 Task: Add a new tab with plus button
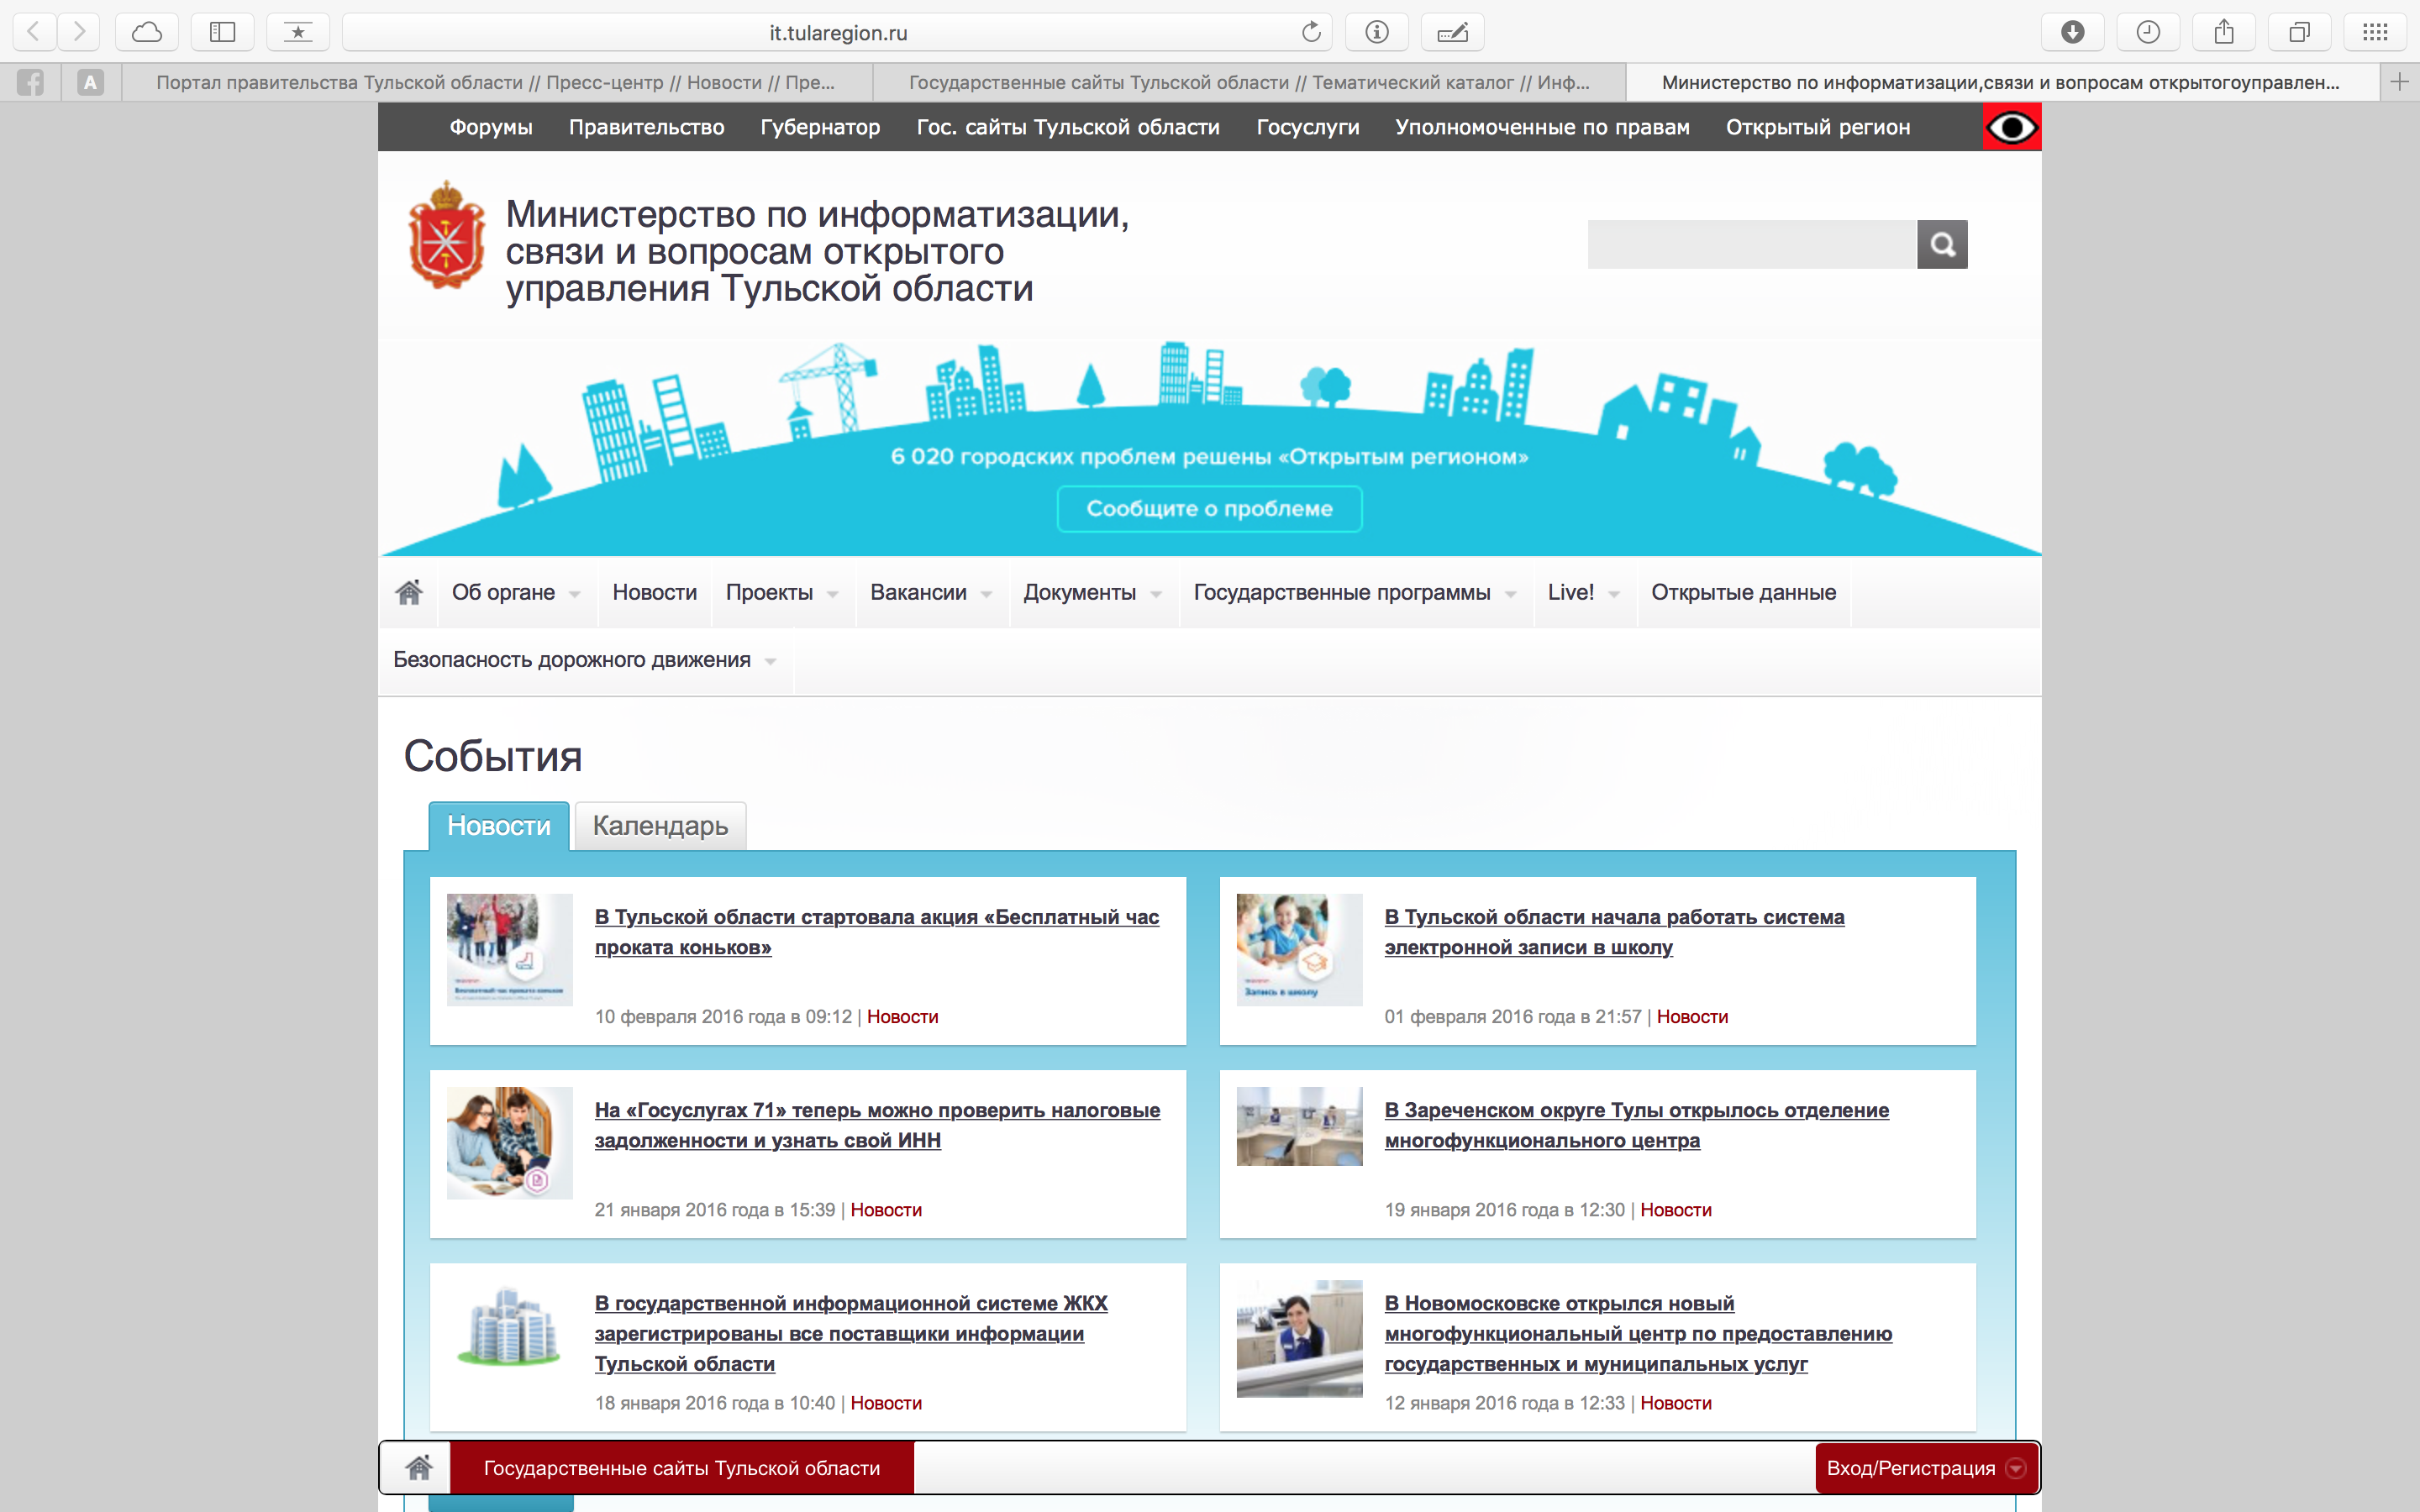[x=2399, y=82]
